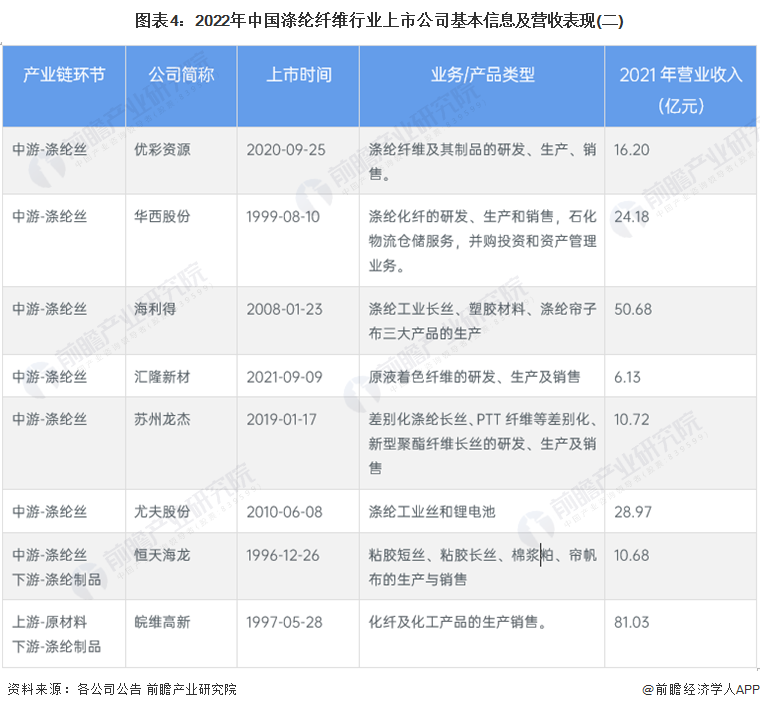
Task: Select the '2021年营业收入(亿元)' column header
Action: coord(681,90)
